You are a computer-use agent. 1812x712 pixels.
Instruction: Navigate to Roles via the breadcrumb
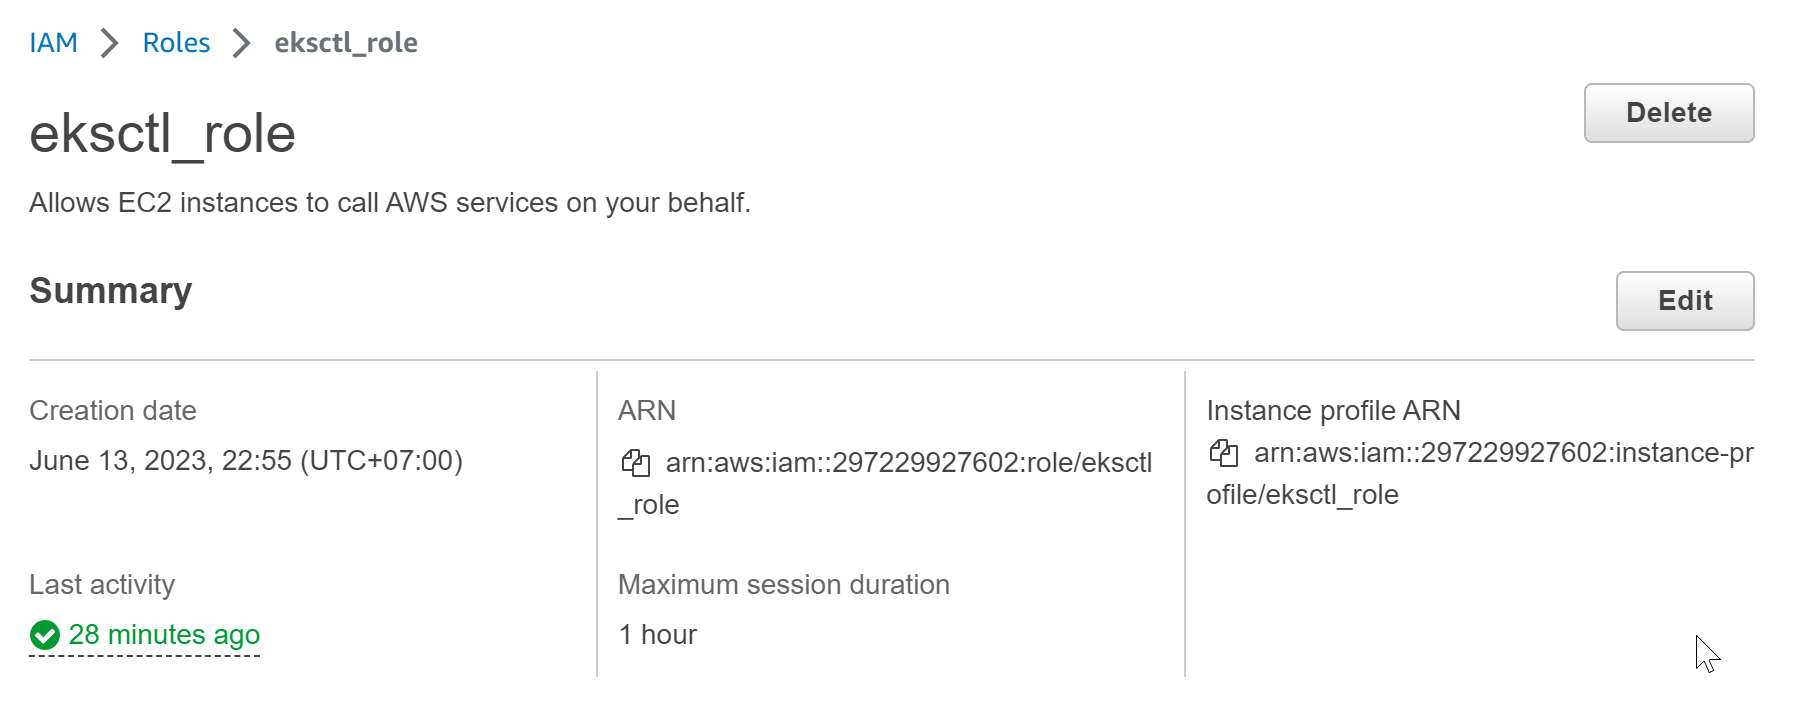click(x=176, y=42)
